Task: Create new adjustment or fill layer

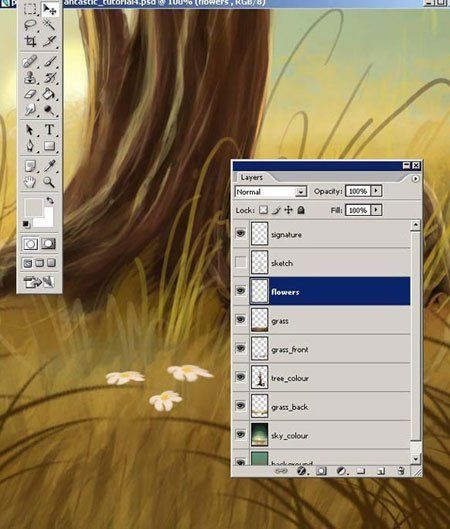Action: [341, 471]
